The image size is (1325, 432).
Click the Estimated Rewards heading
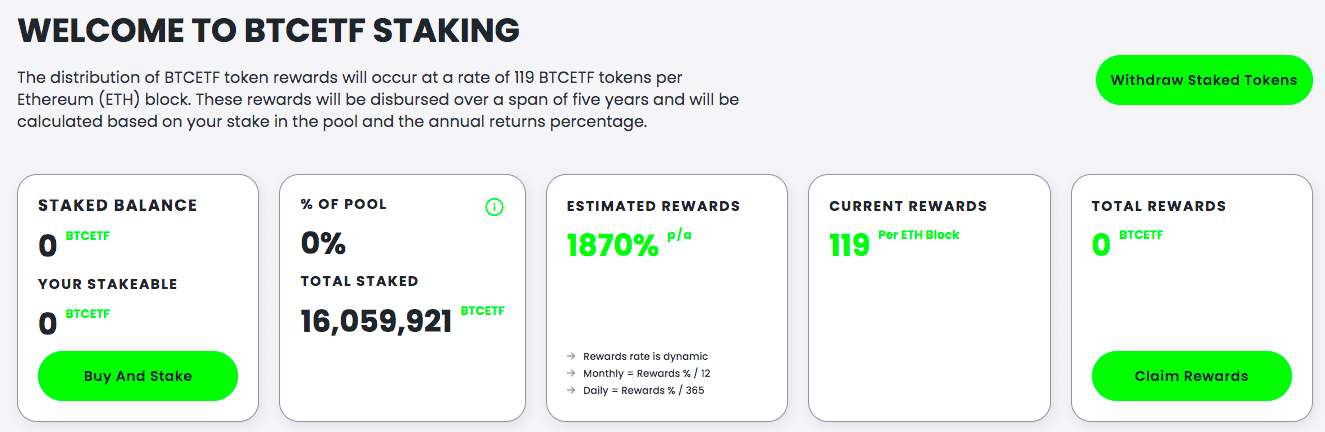coord(654,206)
